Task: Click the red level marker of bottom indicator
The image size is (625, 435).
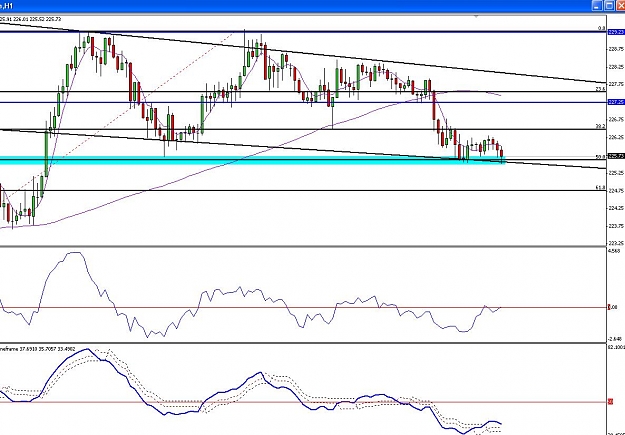Action: (610, 402)
